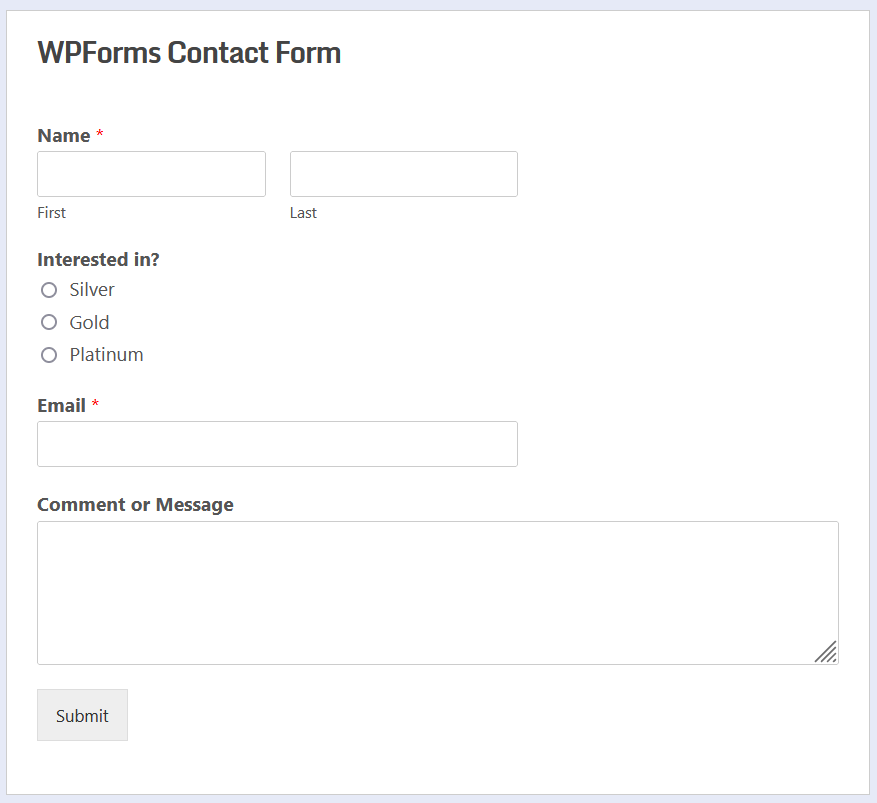Click the "First" sublabel under name field
This screenshot has width=877, height=803.
[x=51, y=213]
